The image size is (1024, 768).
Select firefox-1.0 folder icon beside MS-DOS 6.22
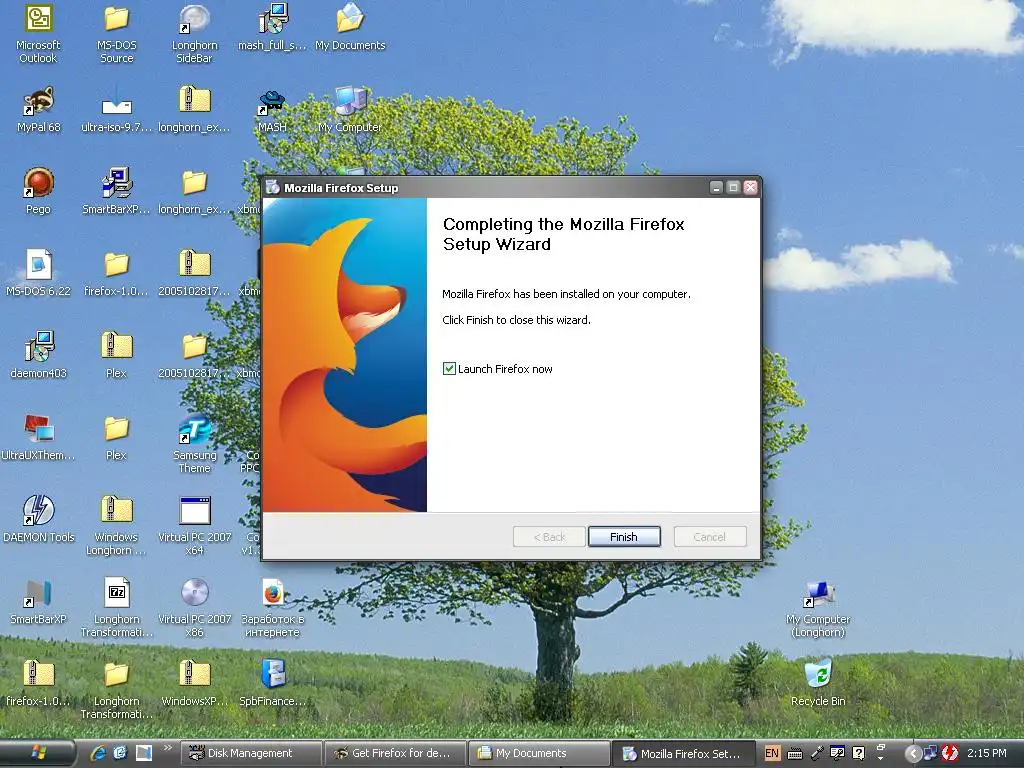point(116,264)
